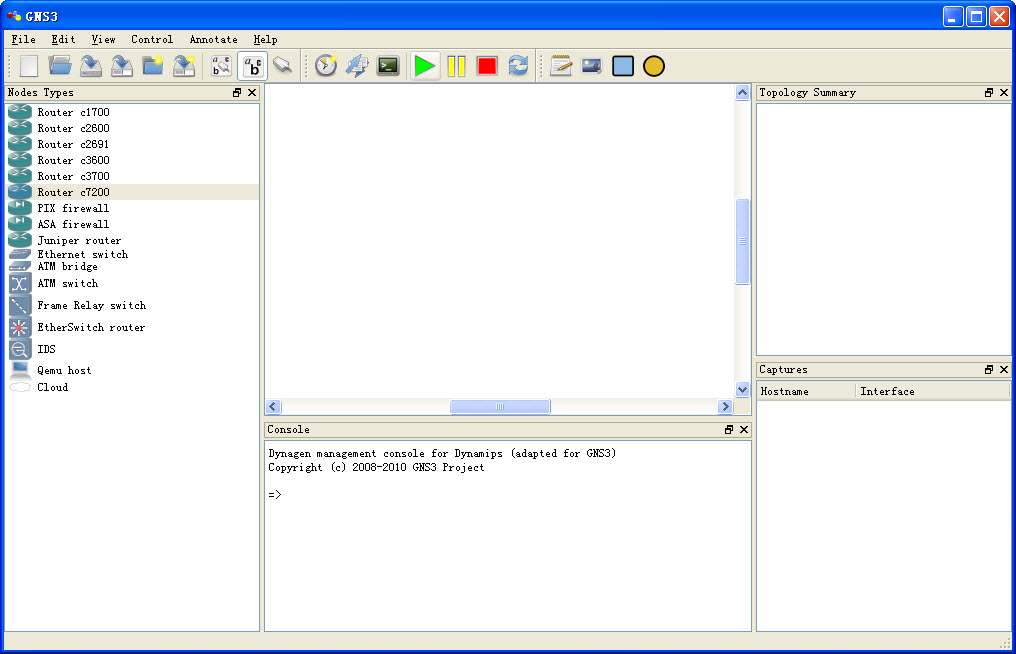1016x654 pixels.
Task: Click the New blank project icon
Action: click(29, 66)
